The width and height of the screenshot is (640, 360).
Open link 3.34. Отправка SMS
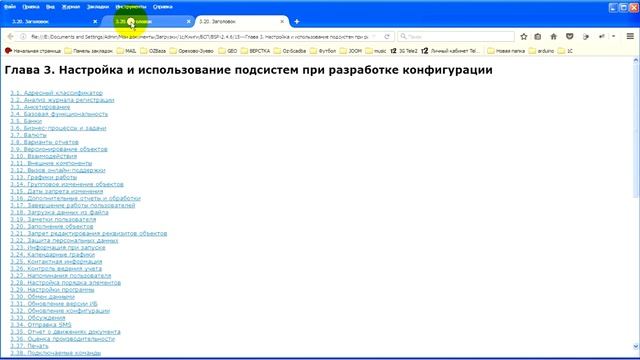pyautogui.click(x=41, y=324)
